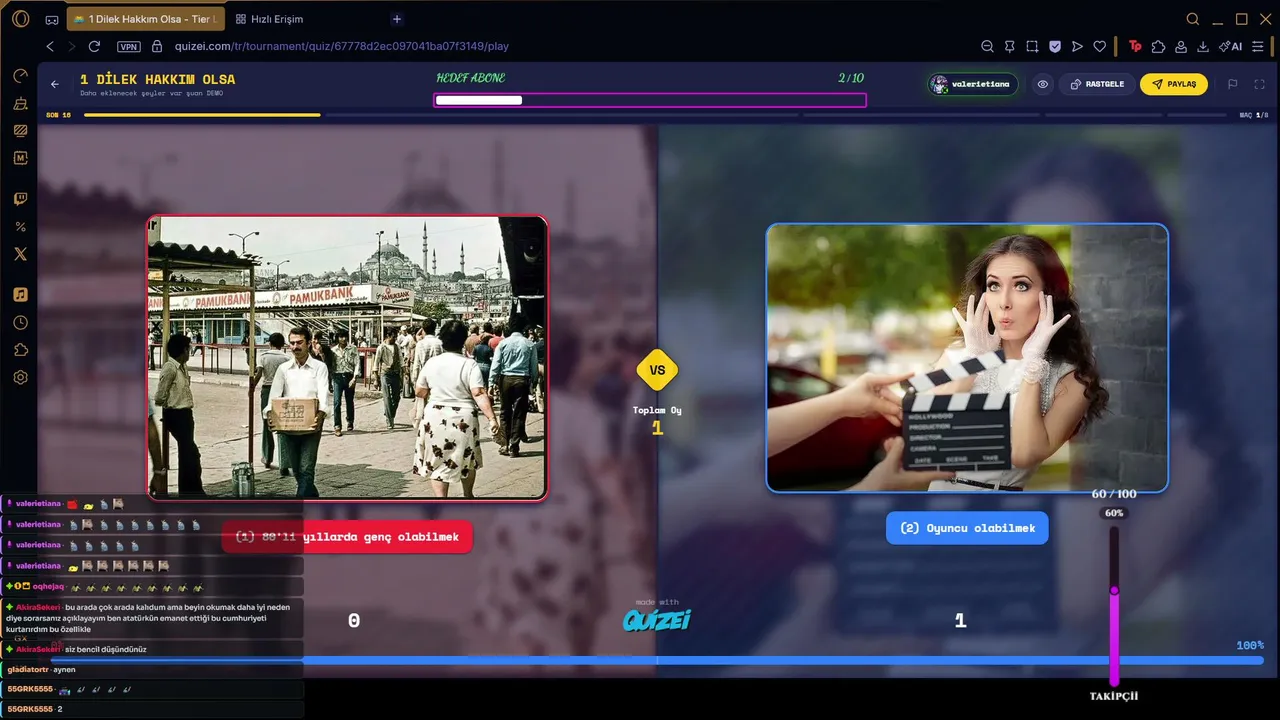Send page via the arrow flow icon
This screenshot has height=720, width=1280.
pyautogui.click(x=1077, y=46)
